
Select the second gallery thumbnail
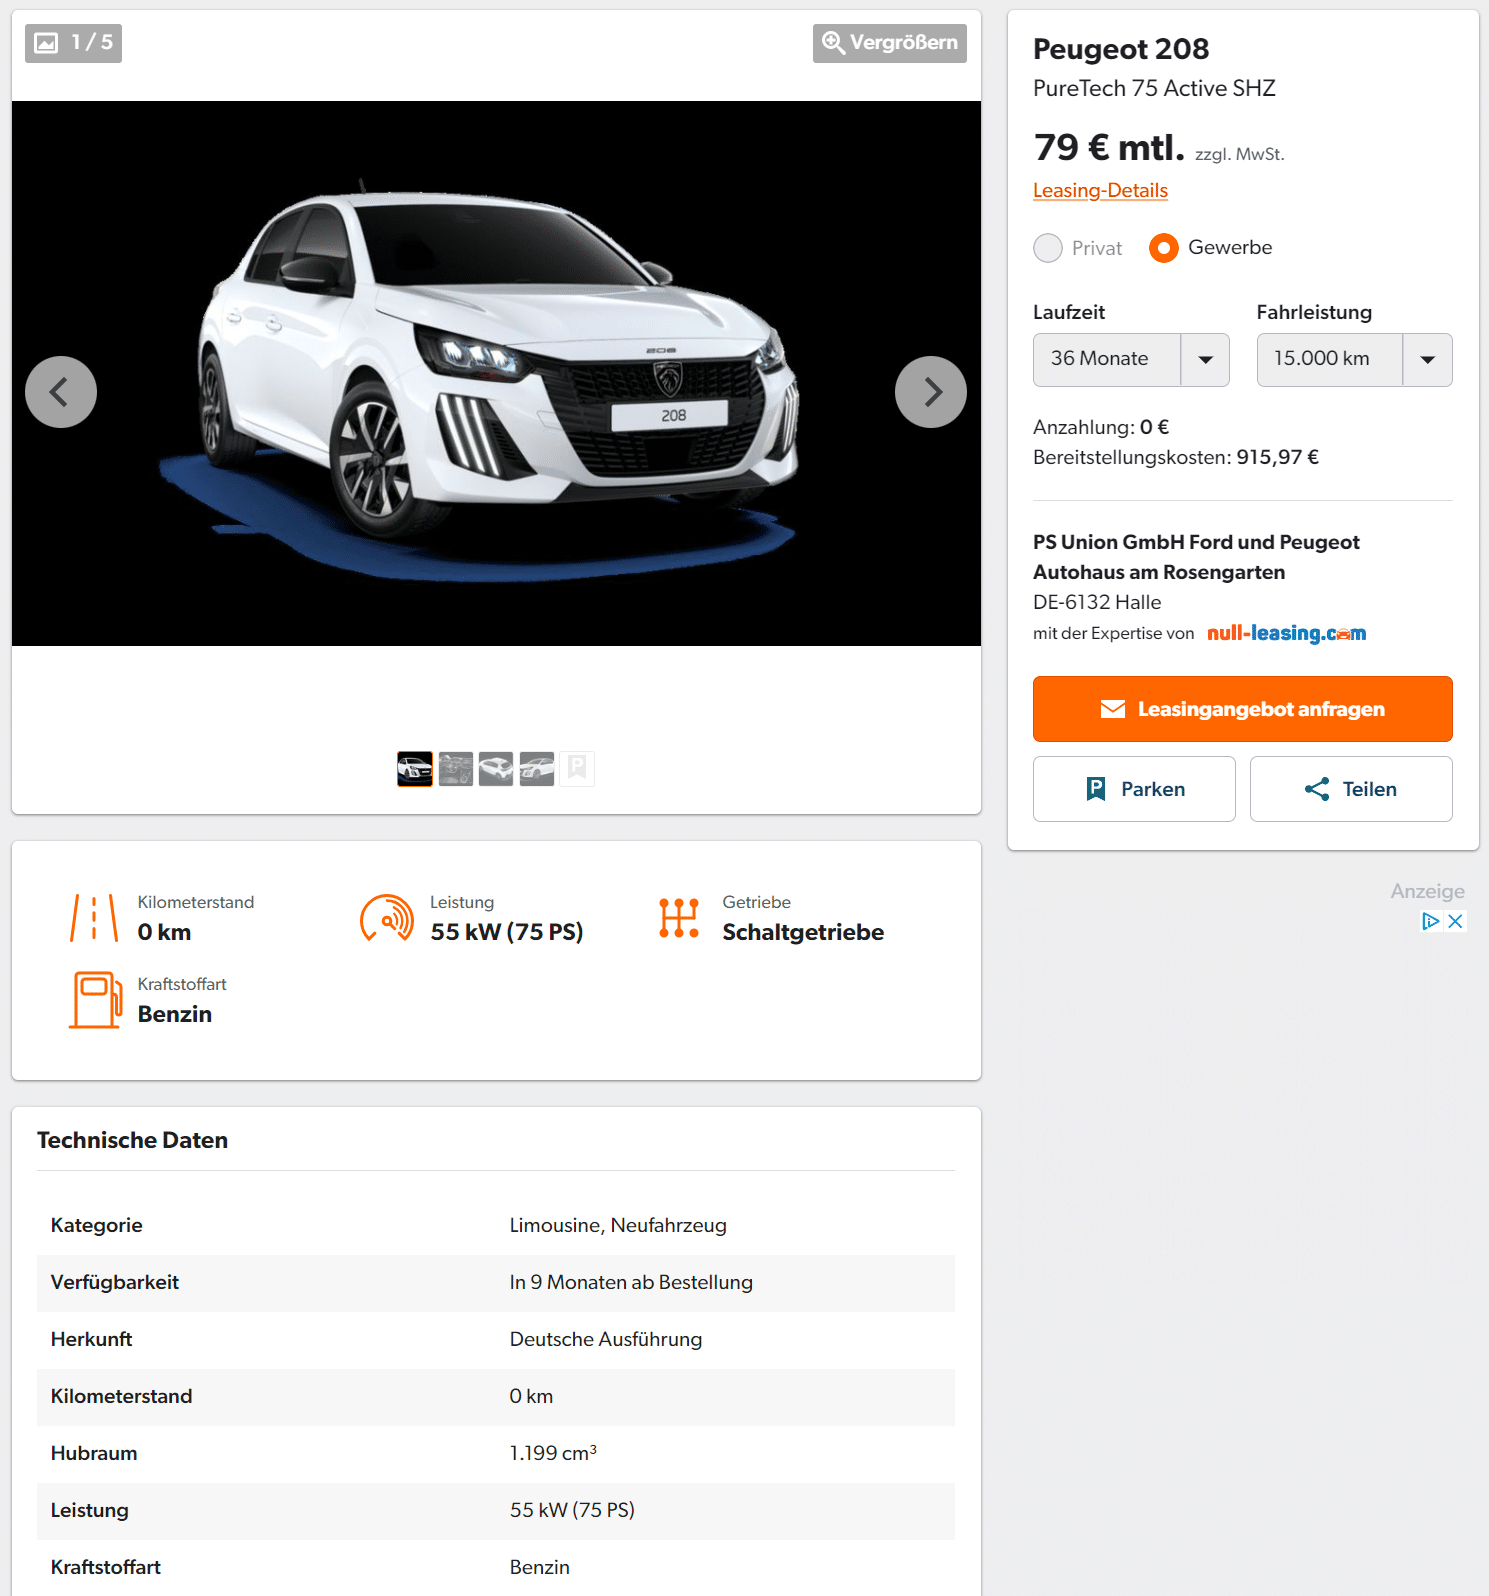point(456,769)
